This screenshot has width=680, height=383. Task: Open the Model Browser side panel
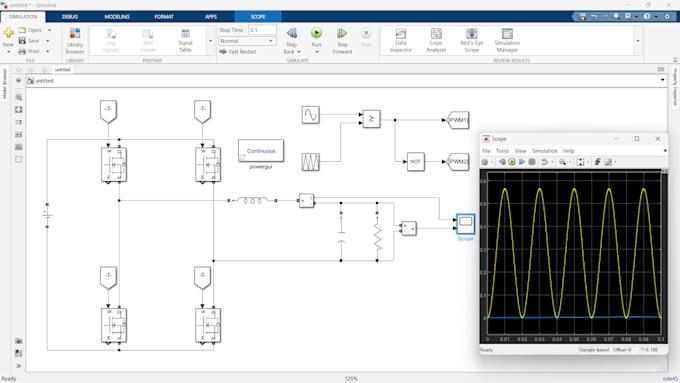click(4, 83)
